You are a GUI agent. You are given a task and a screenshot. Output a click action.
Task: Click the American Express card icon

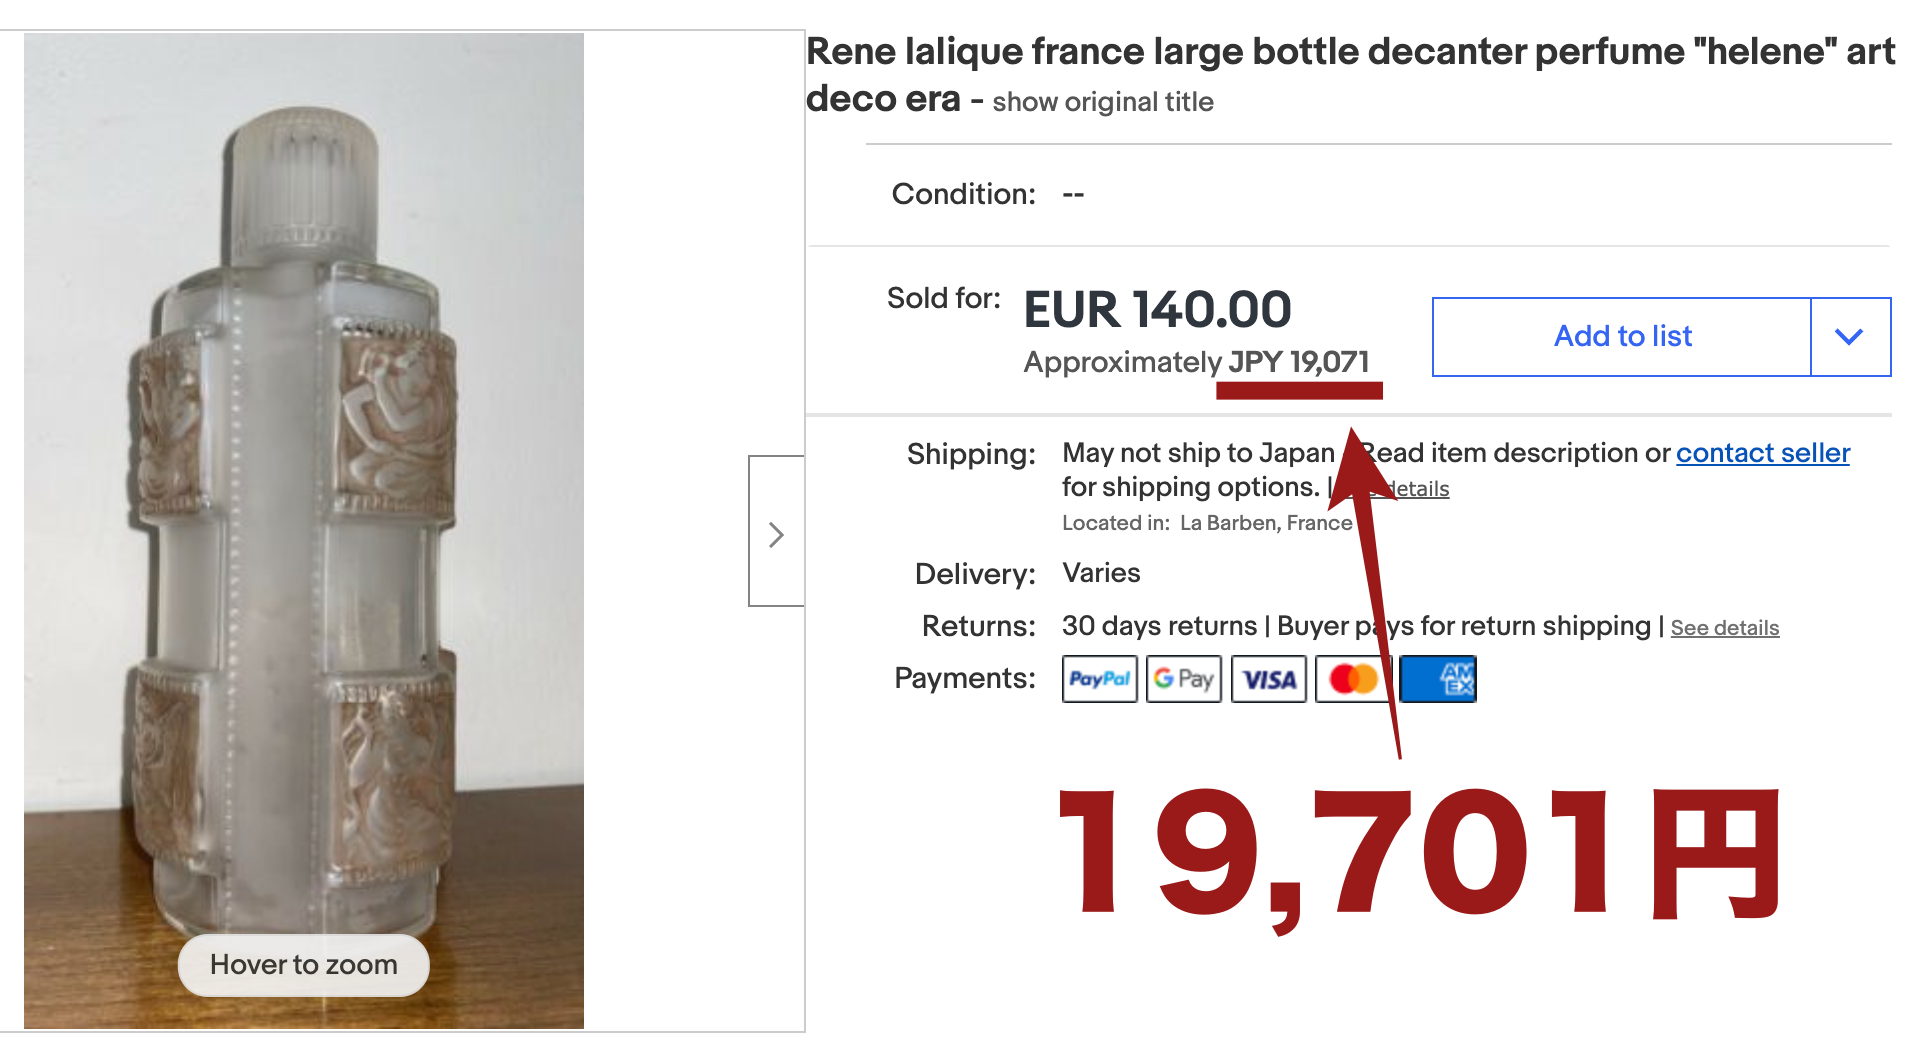pyautogui.click(x=1438, y=680)
